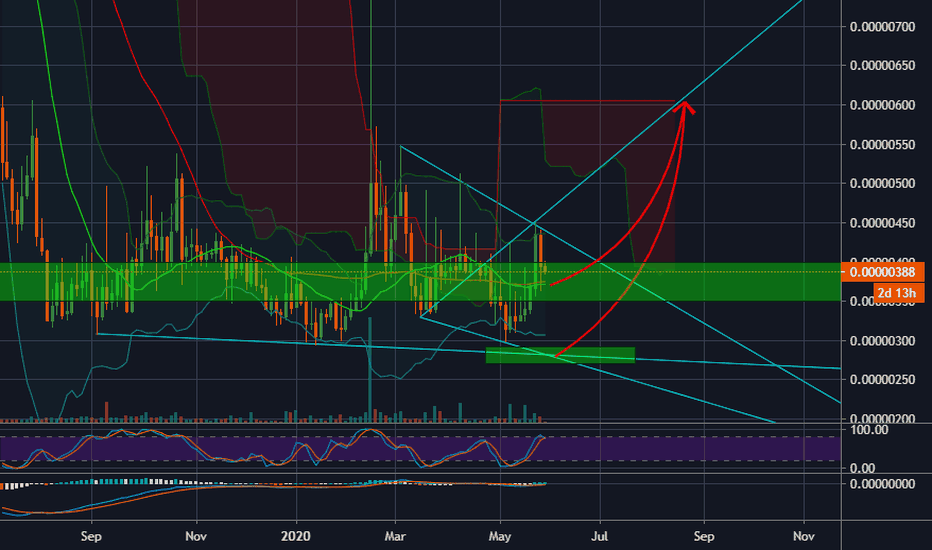Click the 0.00 stochastic scale label
This screenshot has width=932, height=550.
[862, 469]
